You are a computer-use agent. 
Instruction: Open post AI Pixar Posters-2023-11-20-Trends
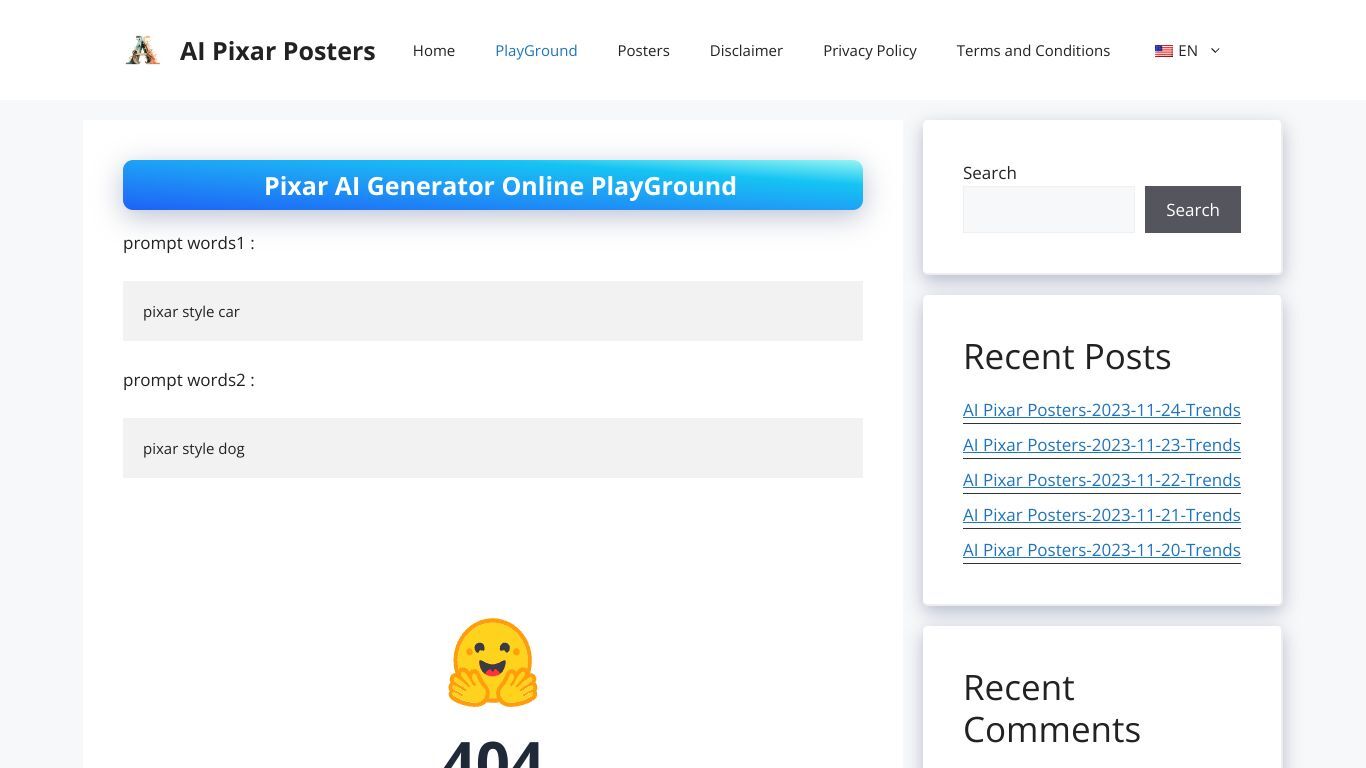pyautogui.click(x=1102, y=550)
